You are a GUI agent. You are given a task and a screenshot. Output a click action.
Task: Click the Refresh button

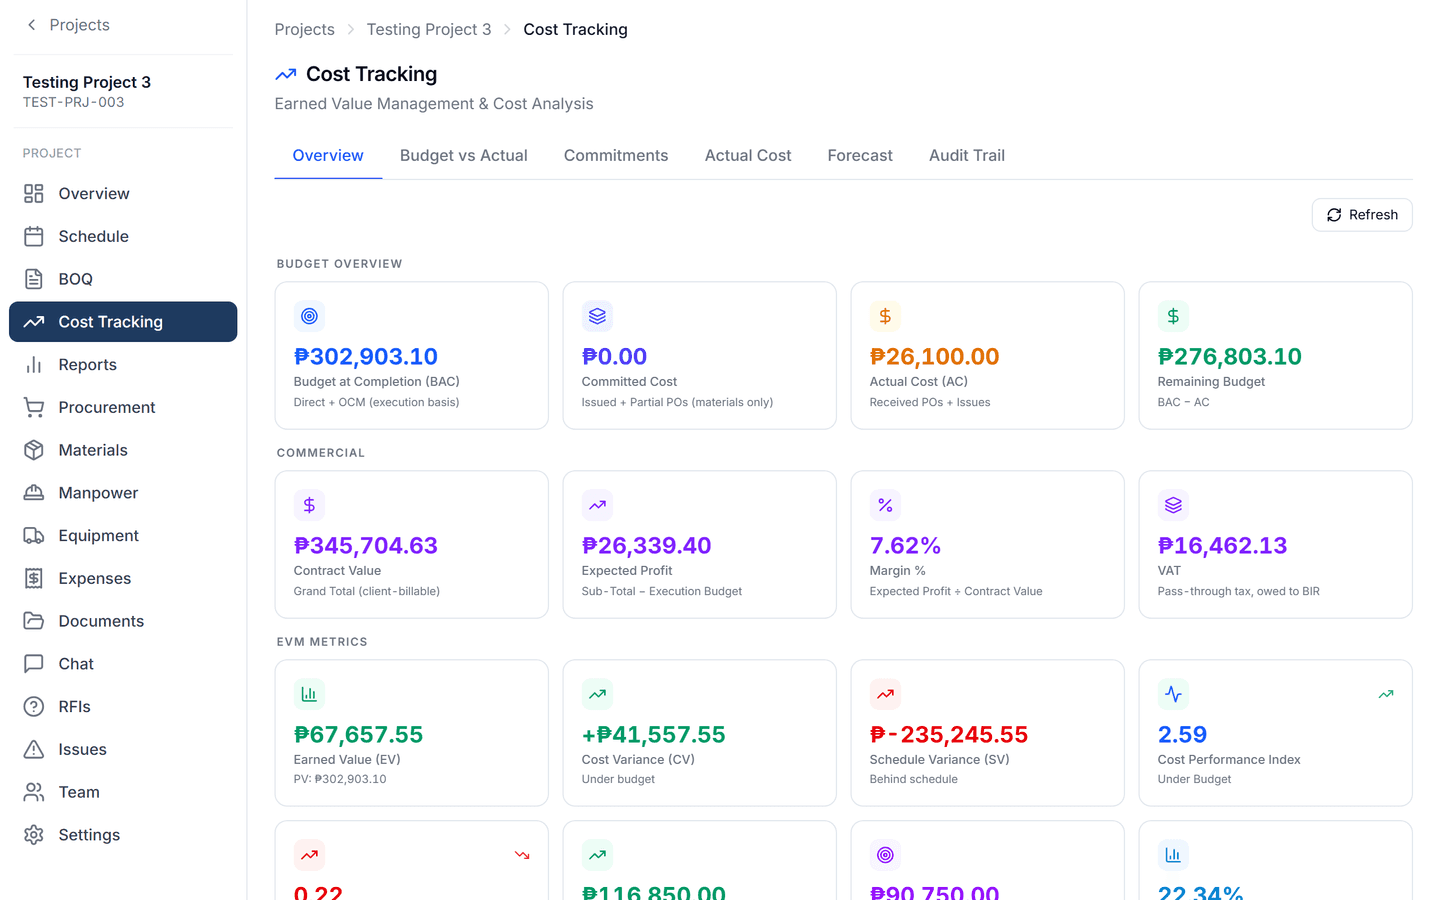pyautogui.click(x=1362, y=215)
